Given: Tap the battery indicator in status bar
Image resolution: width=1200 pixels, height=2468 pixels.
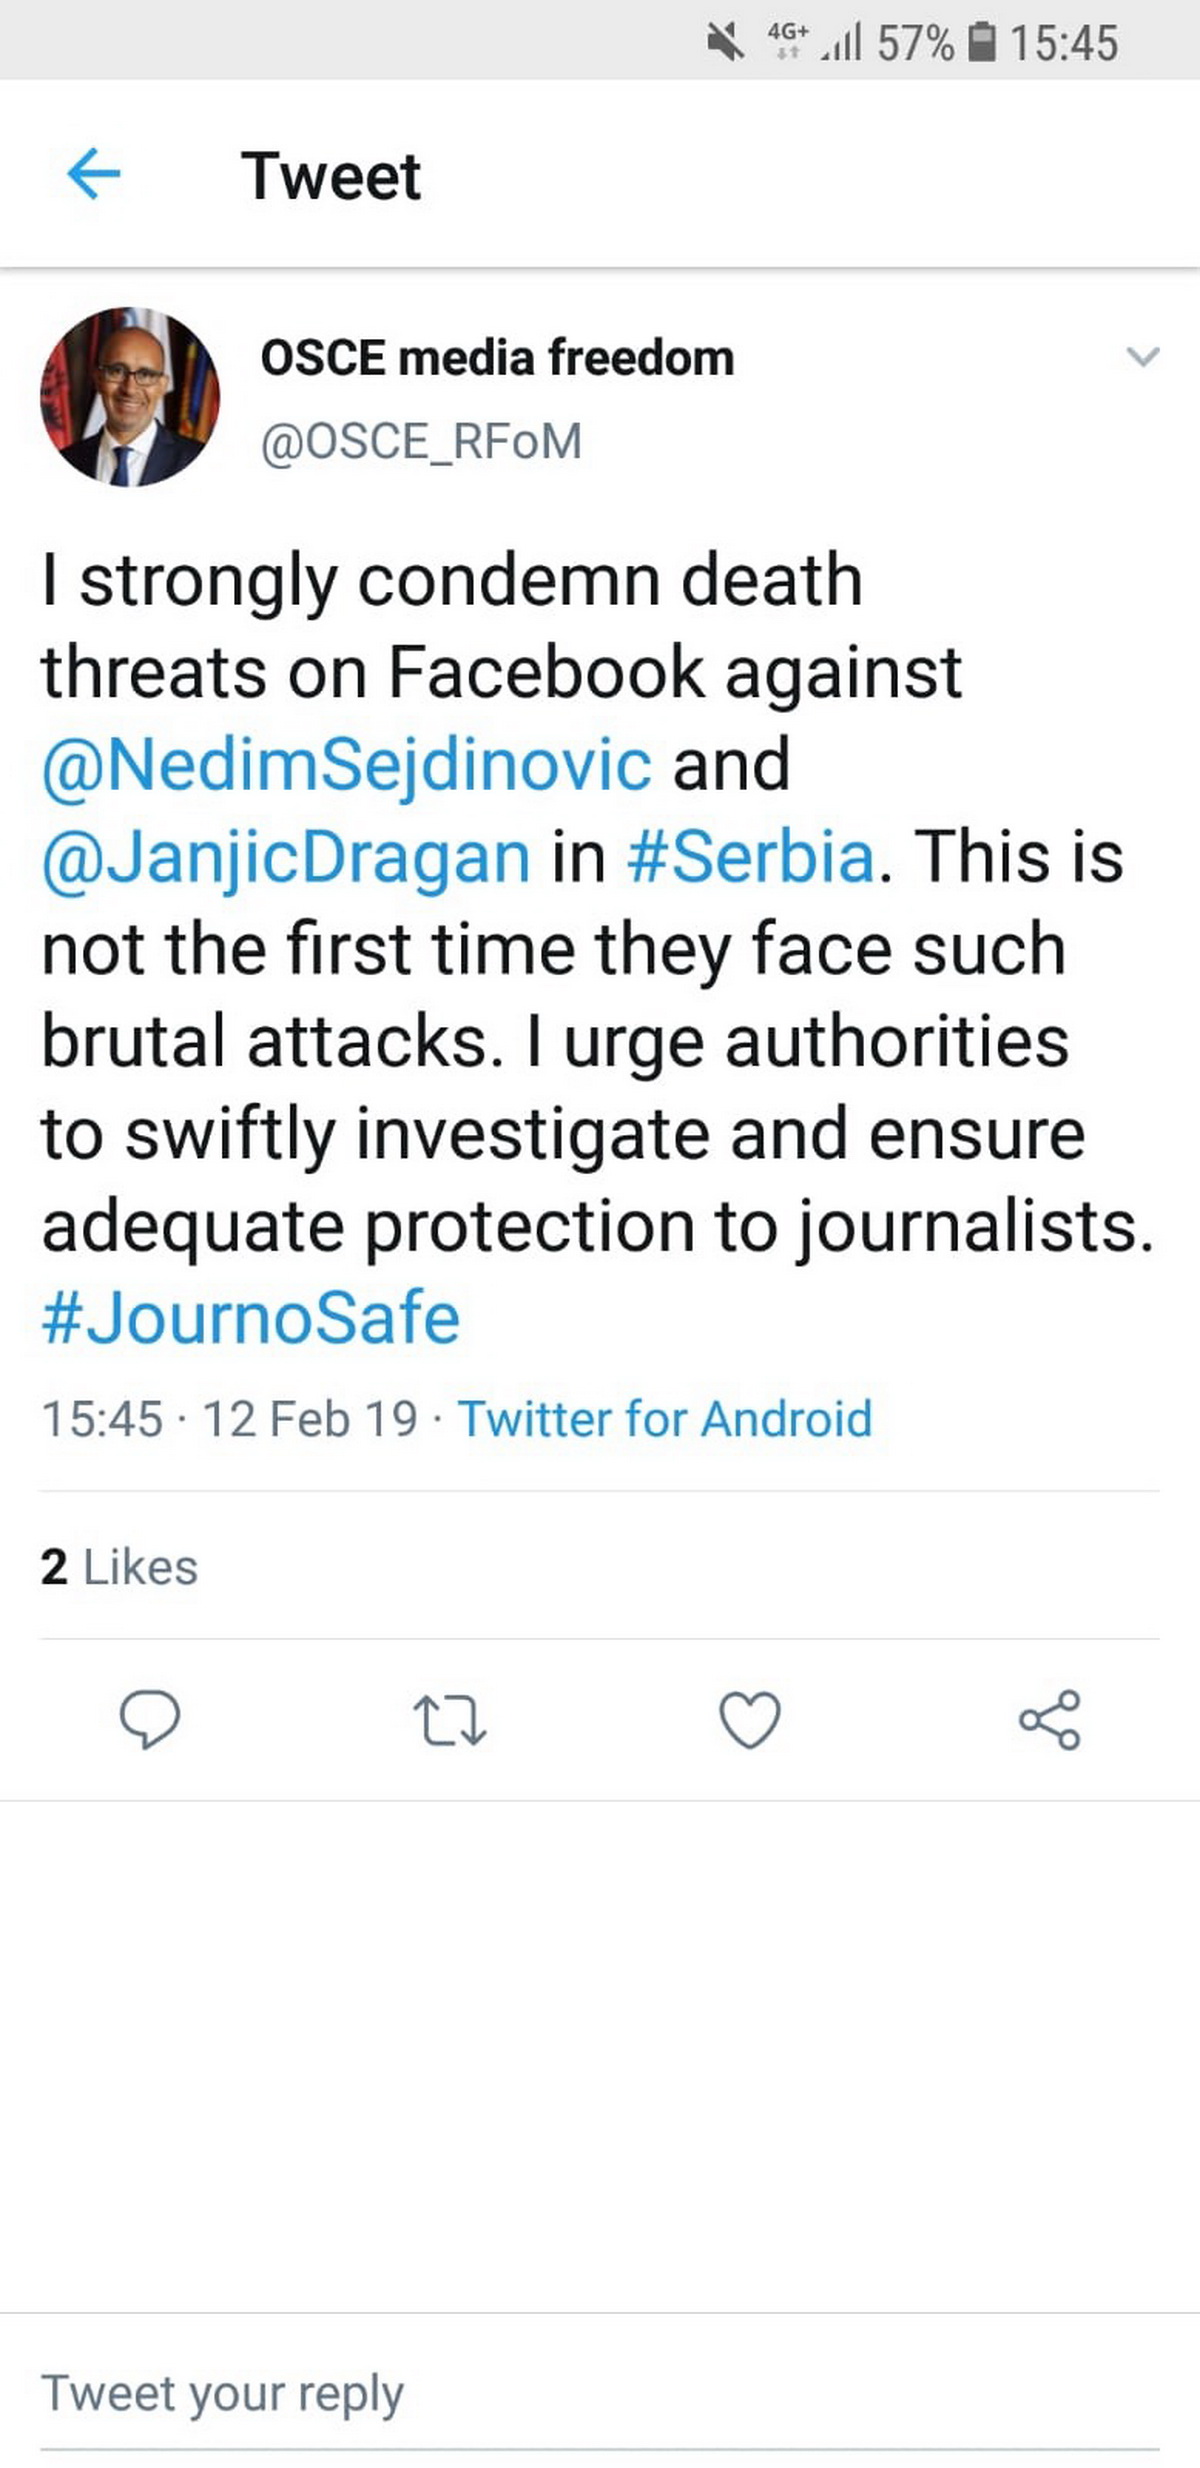Looking at the screenshot, I should (x=984, y=42).
